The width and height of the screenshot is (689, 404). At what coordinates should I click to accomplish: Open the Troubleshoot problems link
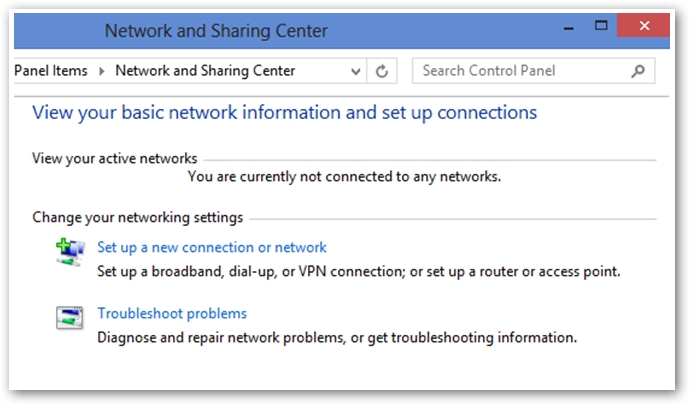[x=172, y=313]
